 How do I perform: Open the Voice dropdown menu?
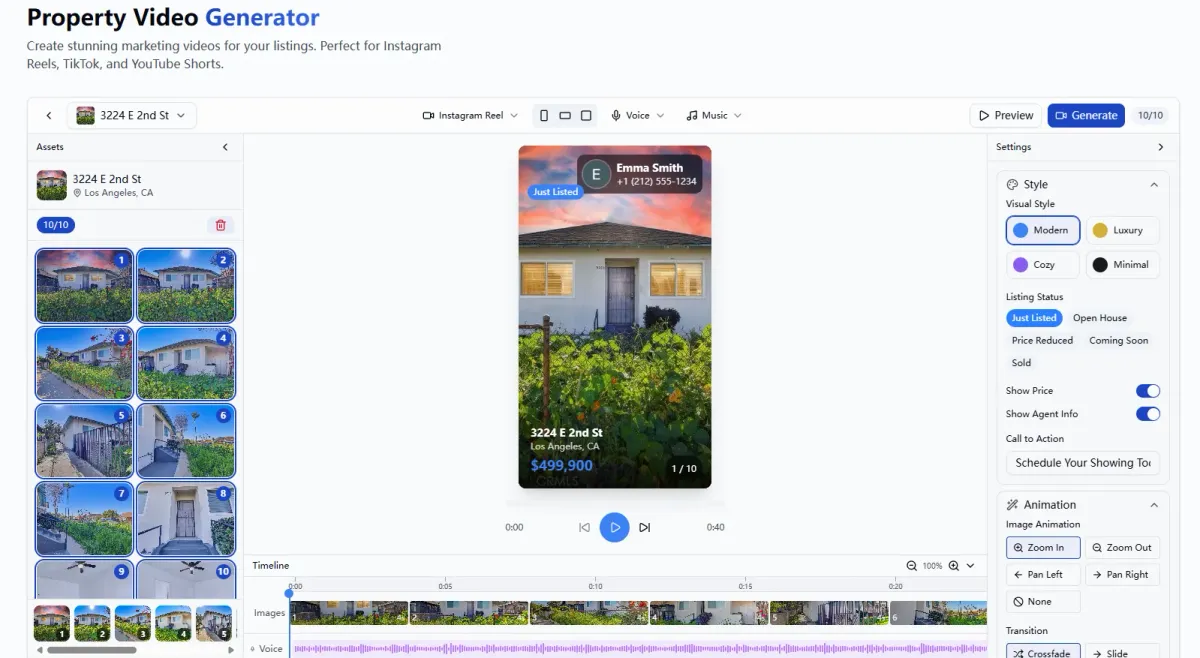point(637,116)
